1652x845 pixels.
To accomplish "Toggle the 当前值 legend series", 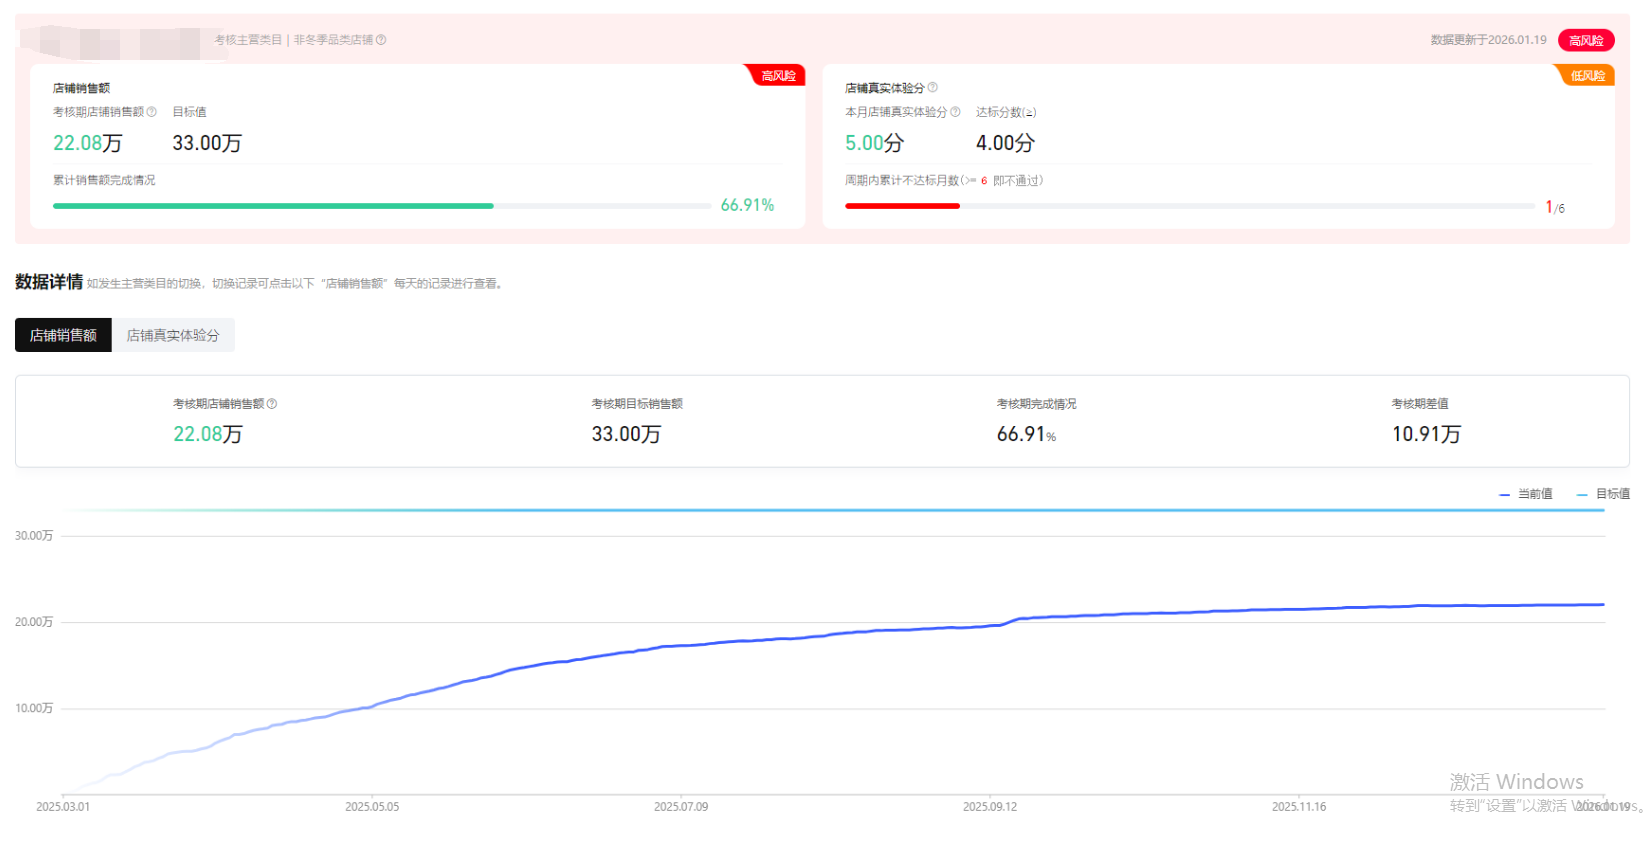I will 1526,494.
